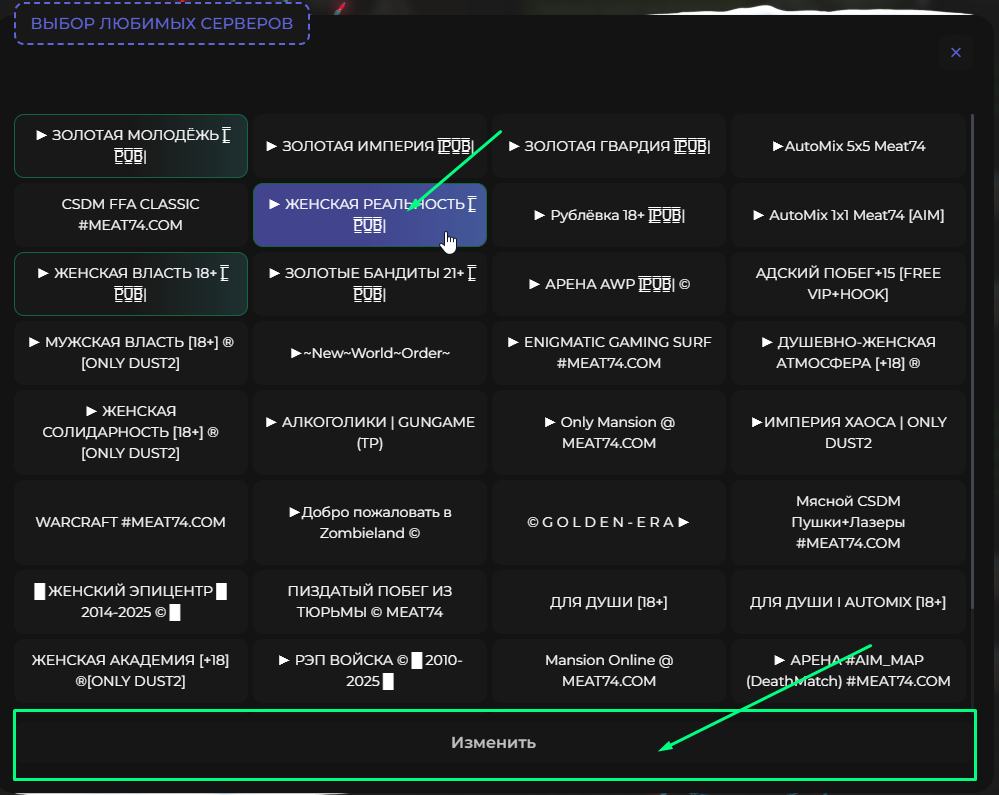Select the ENIGMATIC GAMING SURF server
The height and width of the screenshot is (795, 999).
(x=608, y=352)
